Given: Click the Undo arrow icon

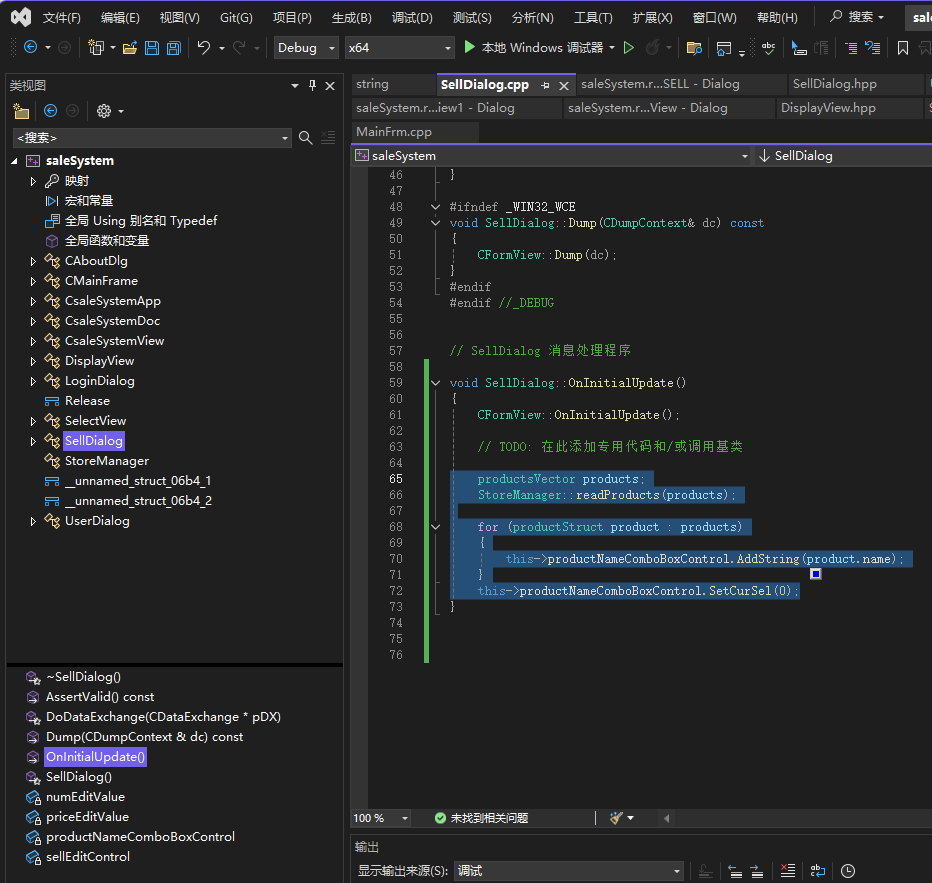Looking at the screenshot, I should tap(204, 48).
